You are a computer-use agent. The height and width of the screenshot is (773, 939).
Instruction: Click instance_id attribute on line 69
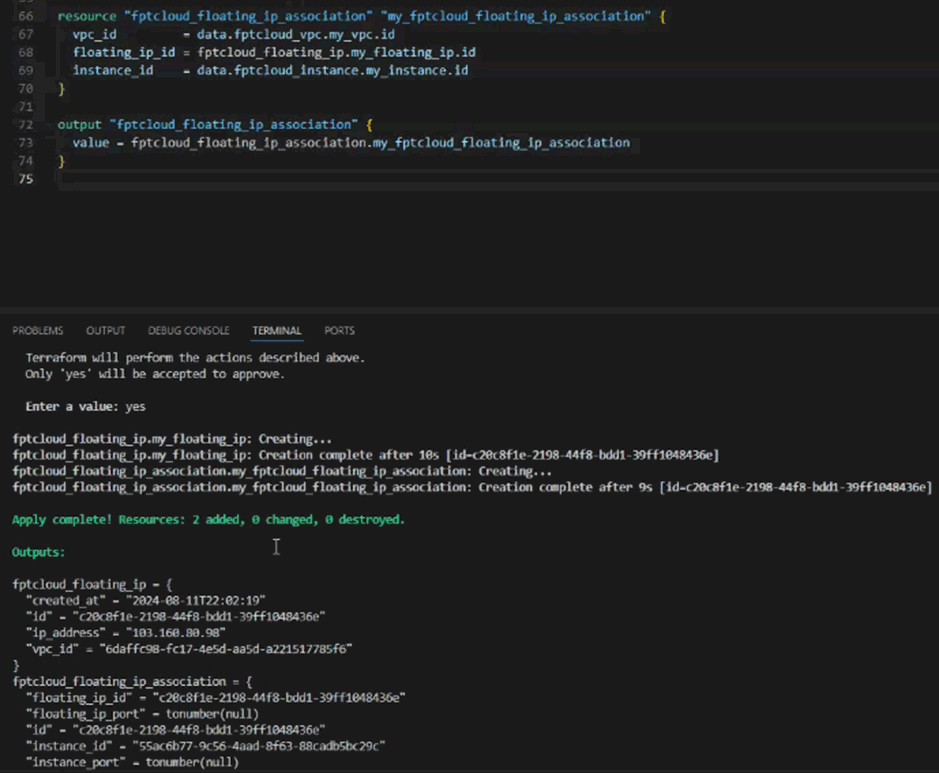pos(113,70)
